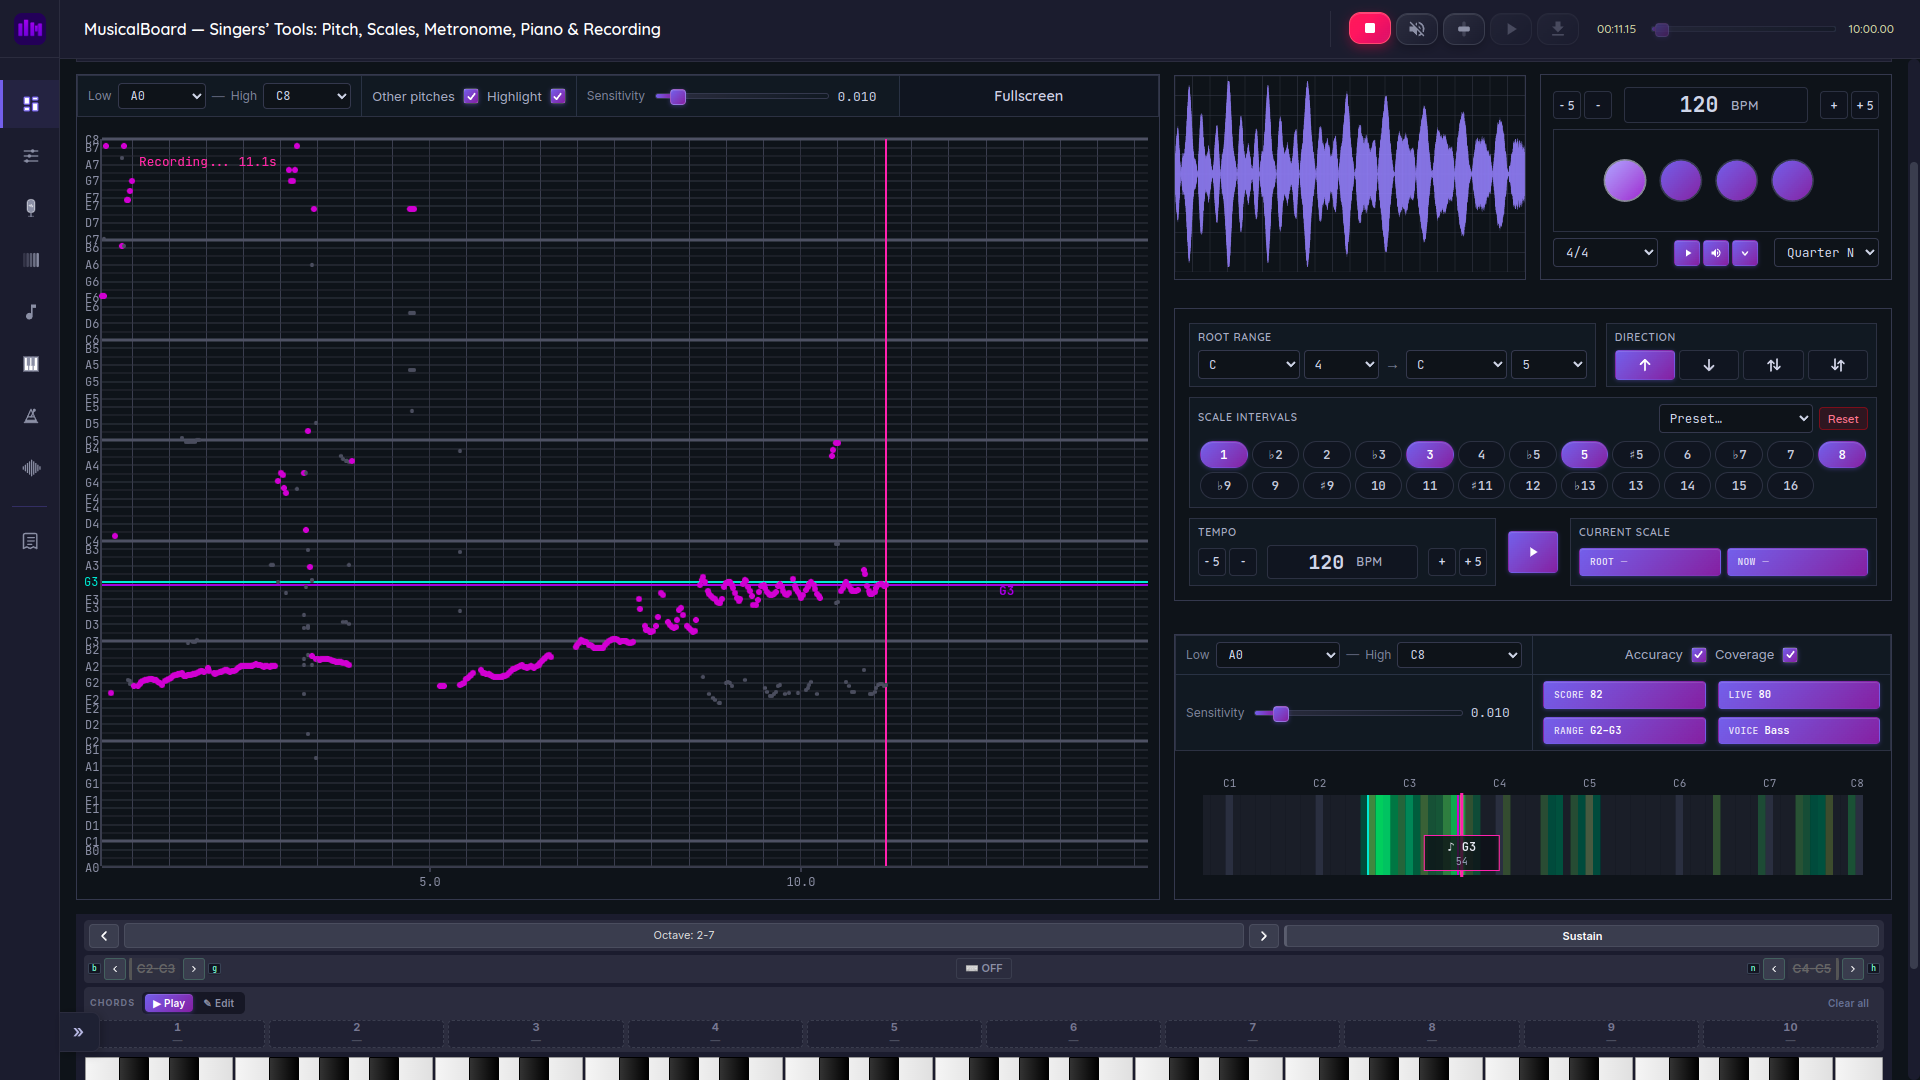Change the 4/4 time signature dropdown
The width and height of the screenshot is (1920, 1080).
pyautogui.click(x=1605, y=252)
